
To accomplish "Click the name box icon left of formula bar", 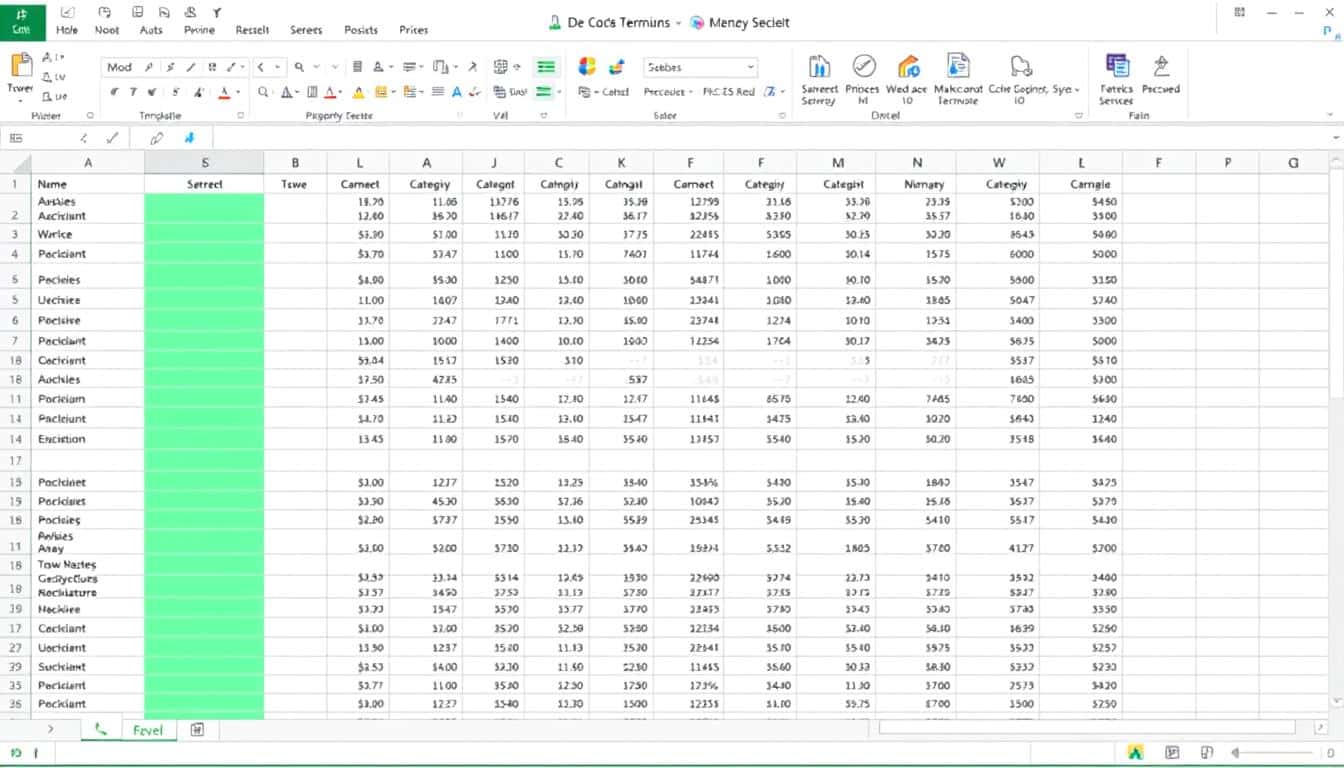I will tap(15, 138).
